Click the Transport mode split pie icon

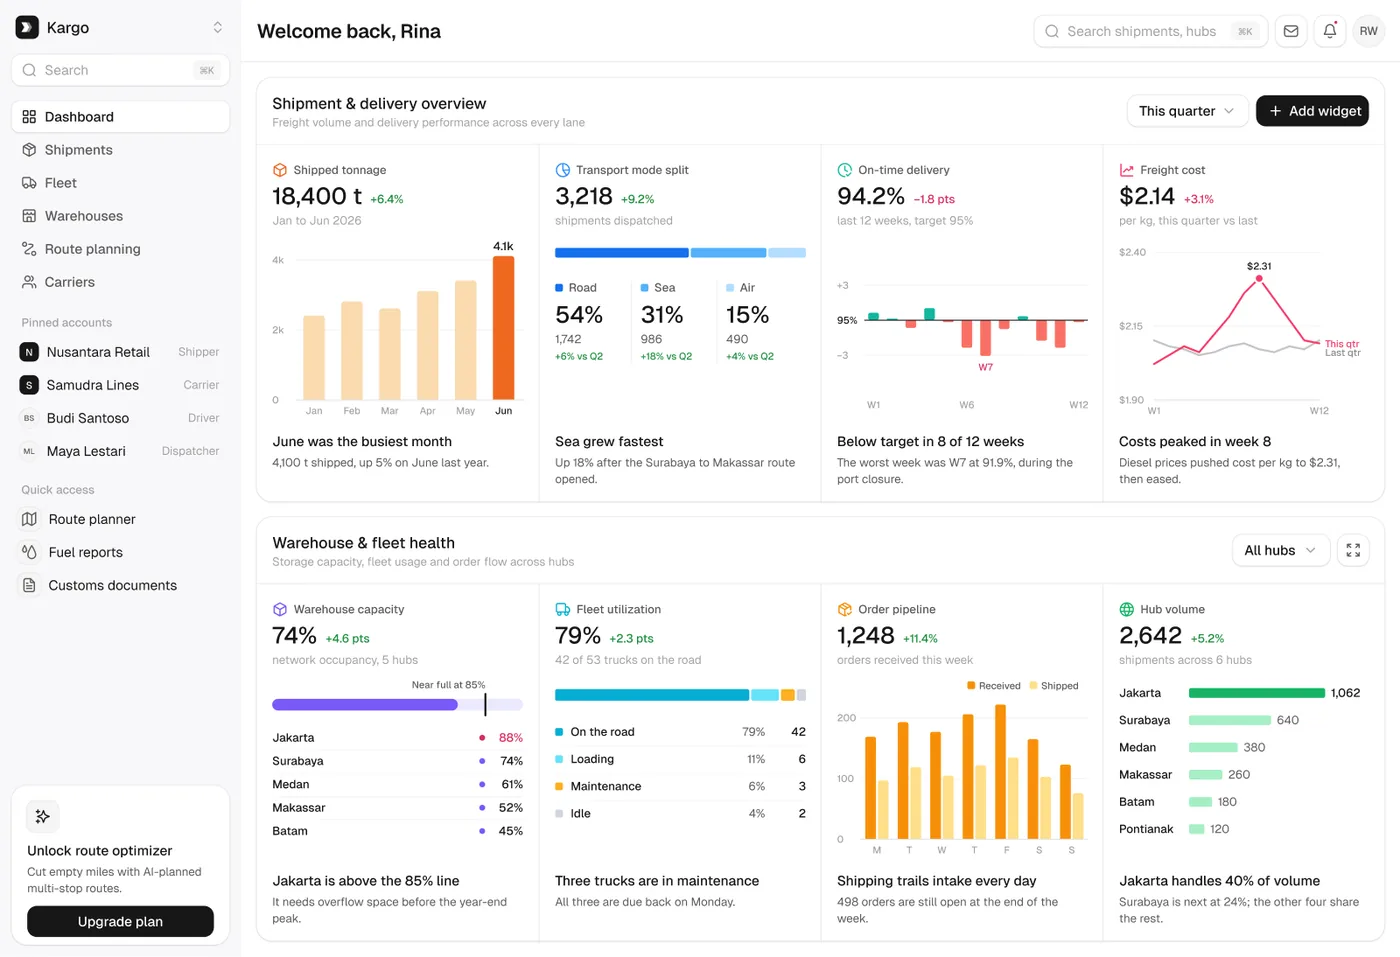point(563,170)
